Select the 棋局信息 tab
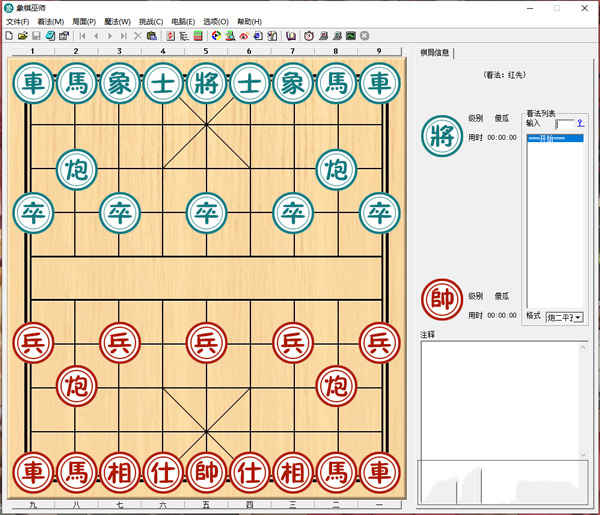The height and width of the screenshot is (515, 600). [434, 52]
